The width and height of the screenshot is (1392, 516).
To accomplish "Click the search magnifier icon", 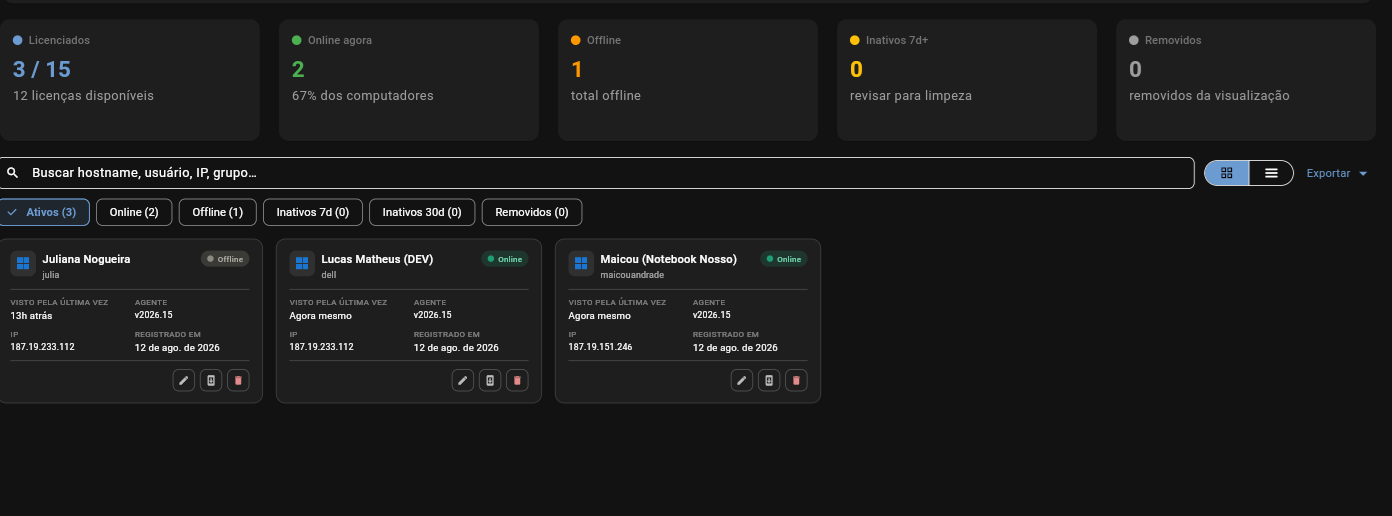I will click(13, 173).
